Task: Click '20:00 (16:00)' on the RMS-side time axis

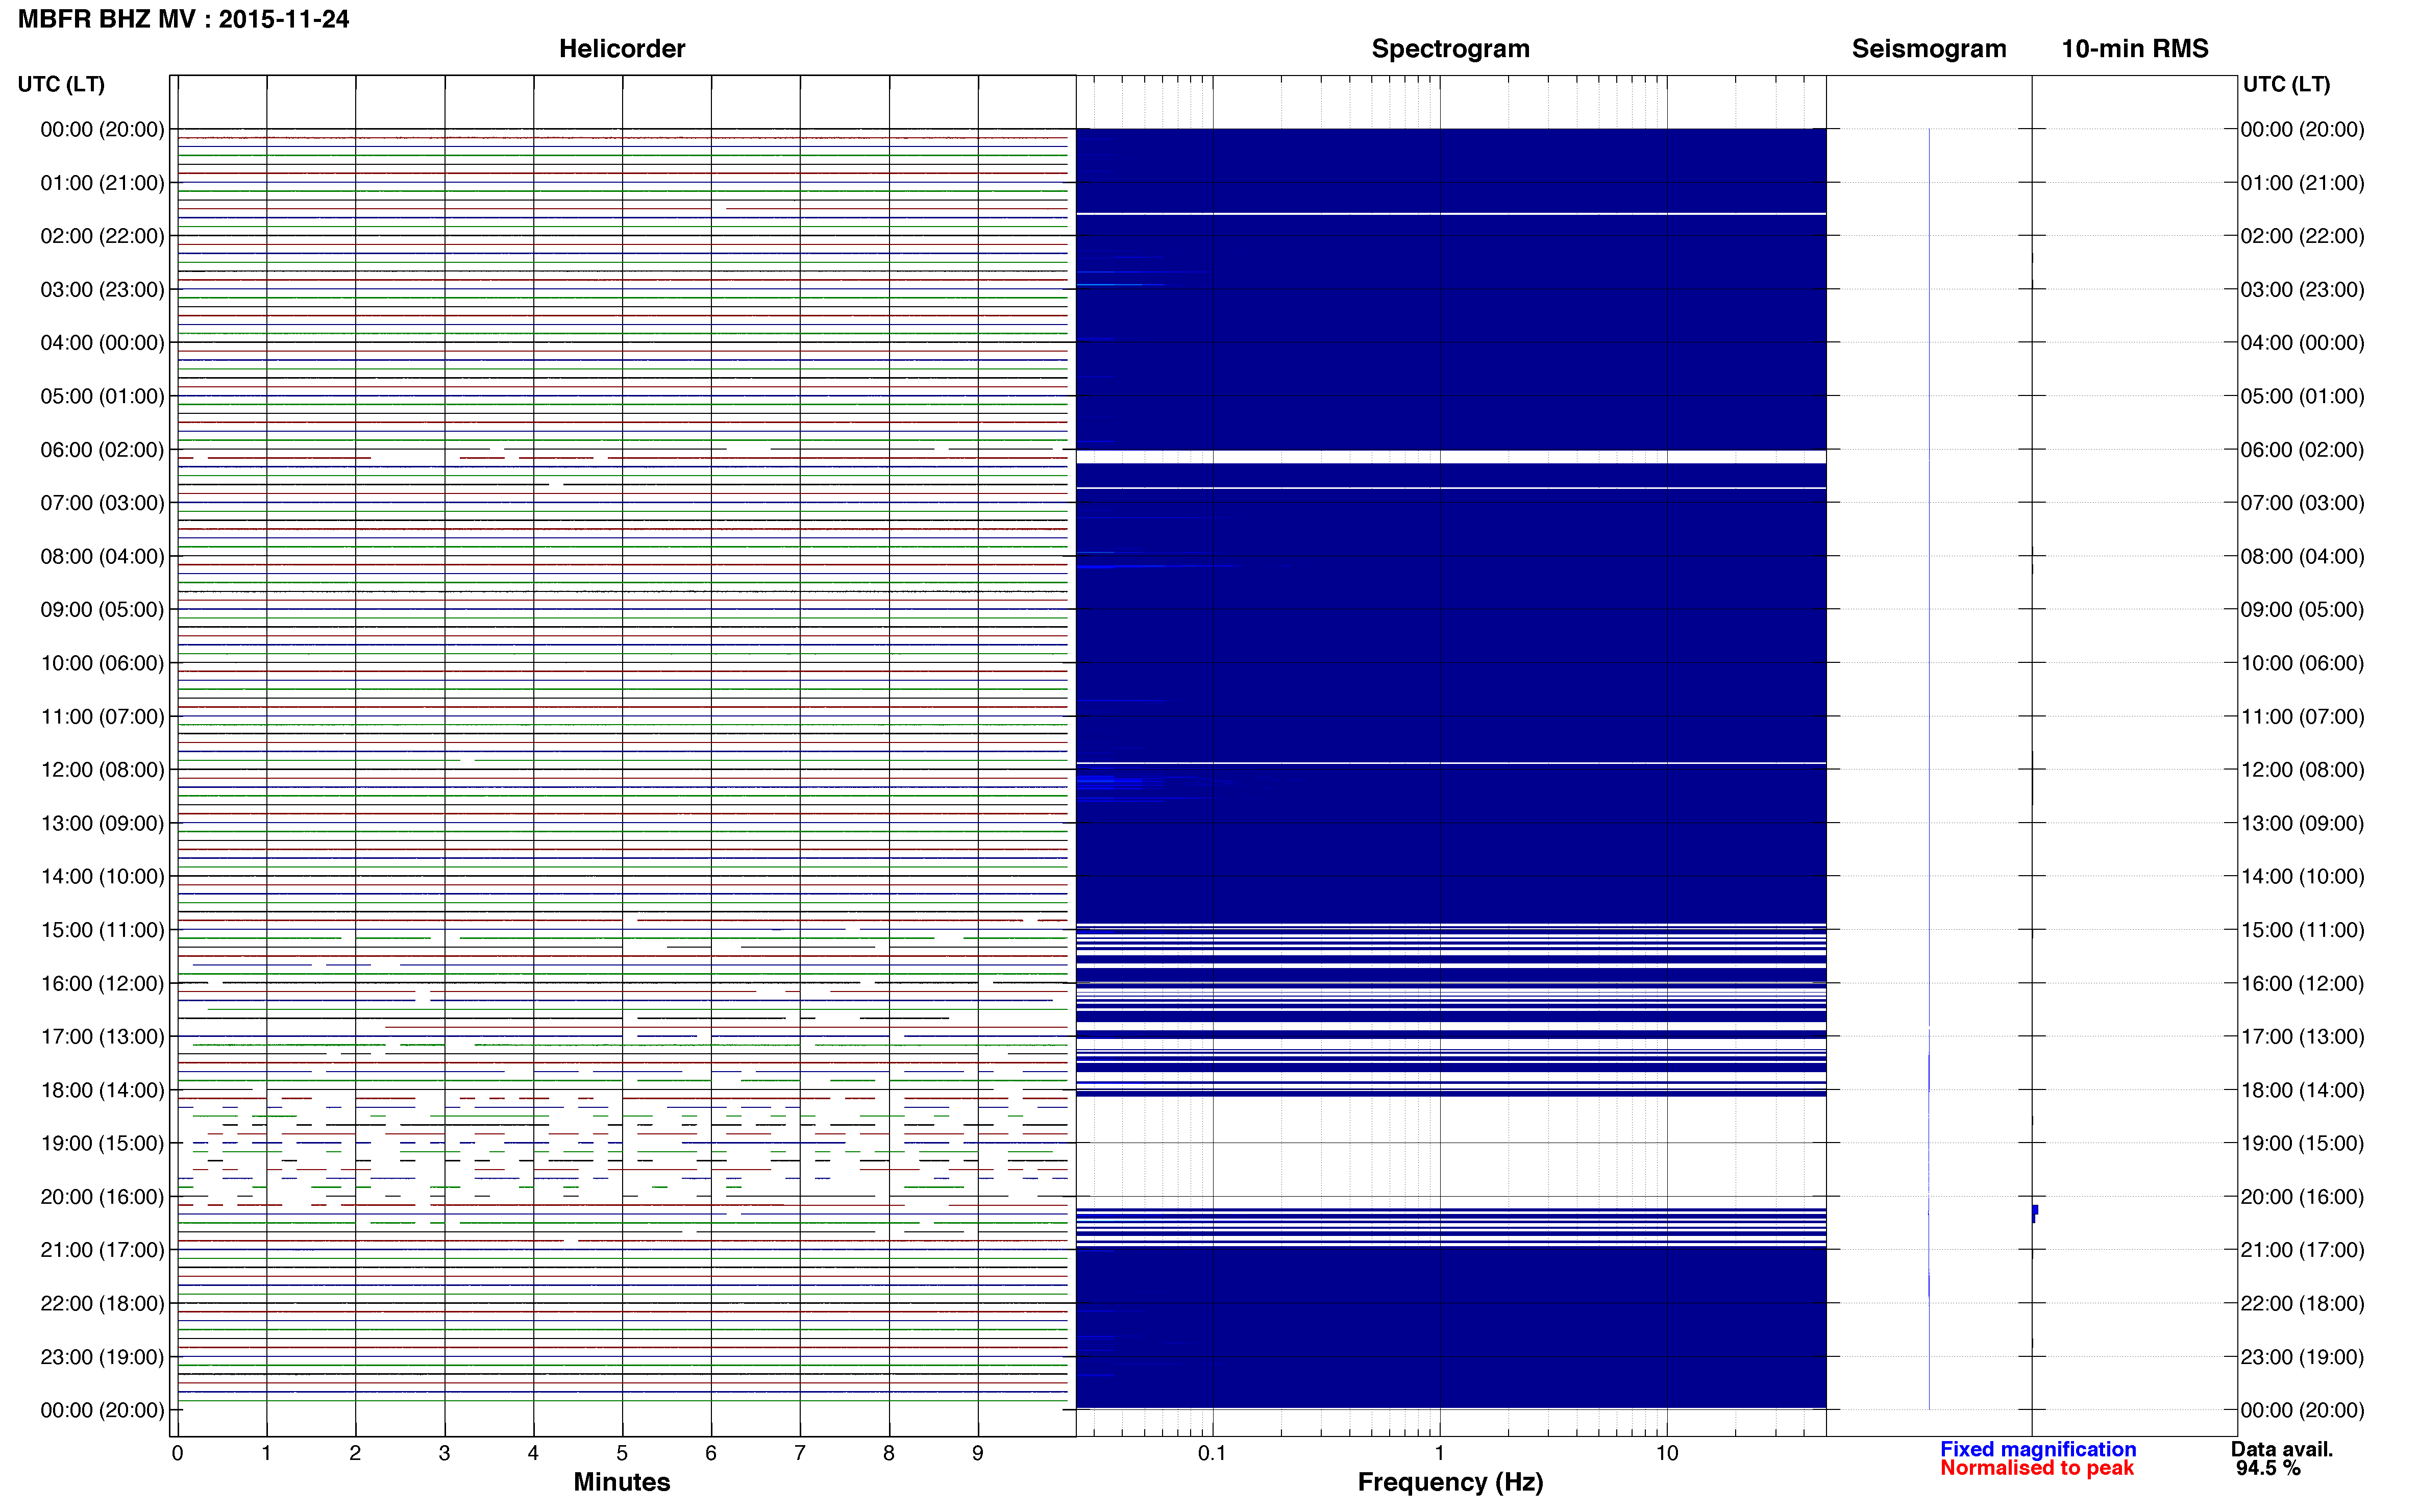Action: click(2302, 1197)
